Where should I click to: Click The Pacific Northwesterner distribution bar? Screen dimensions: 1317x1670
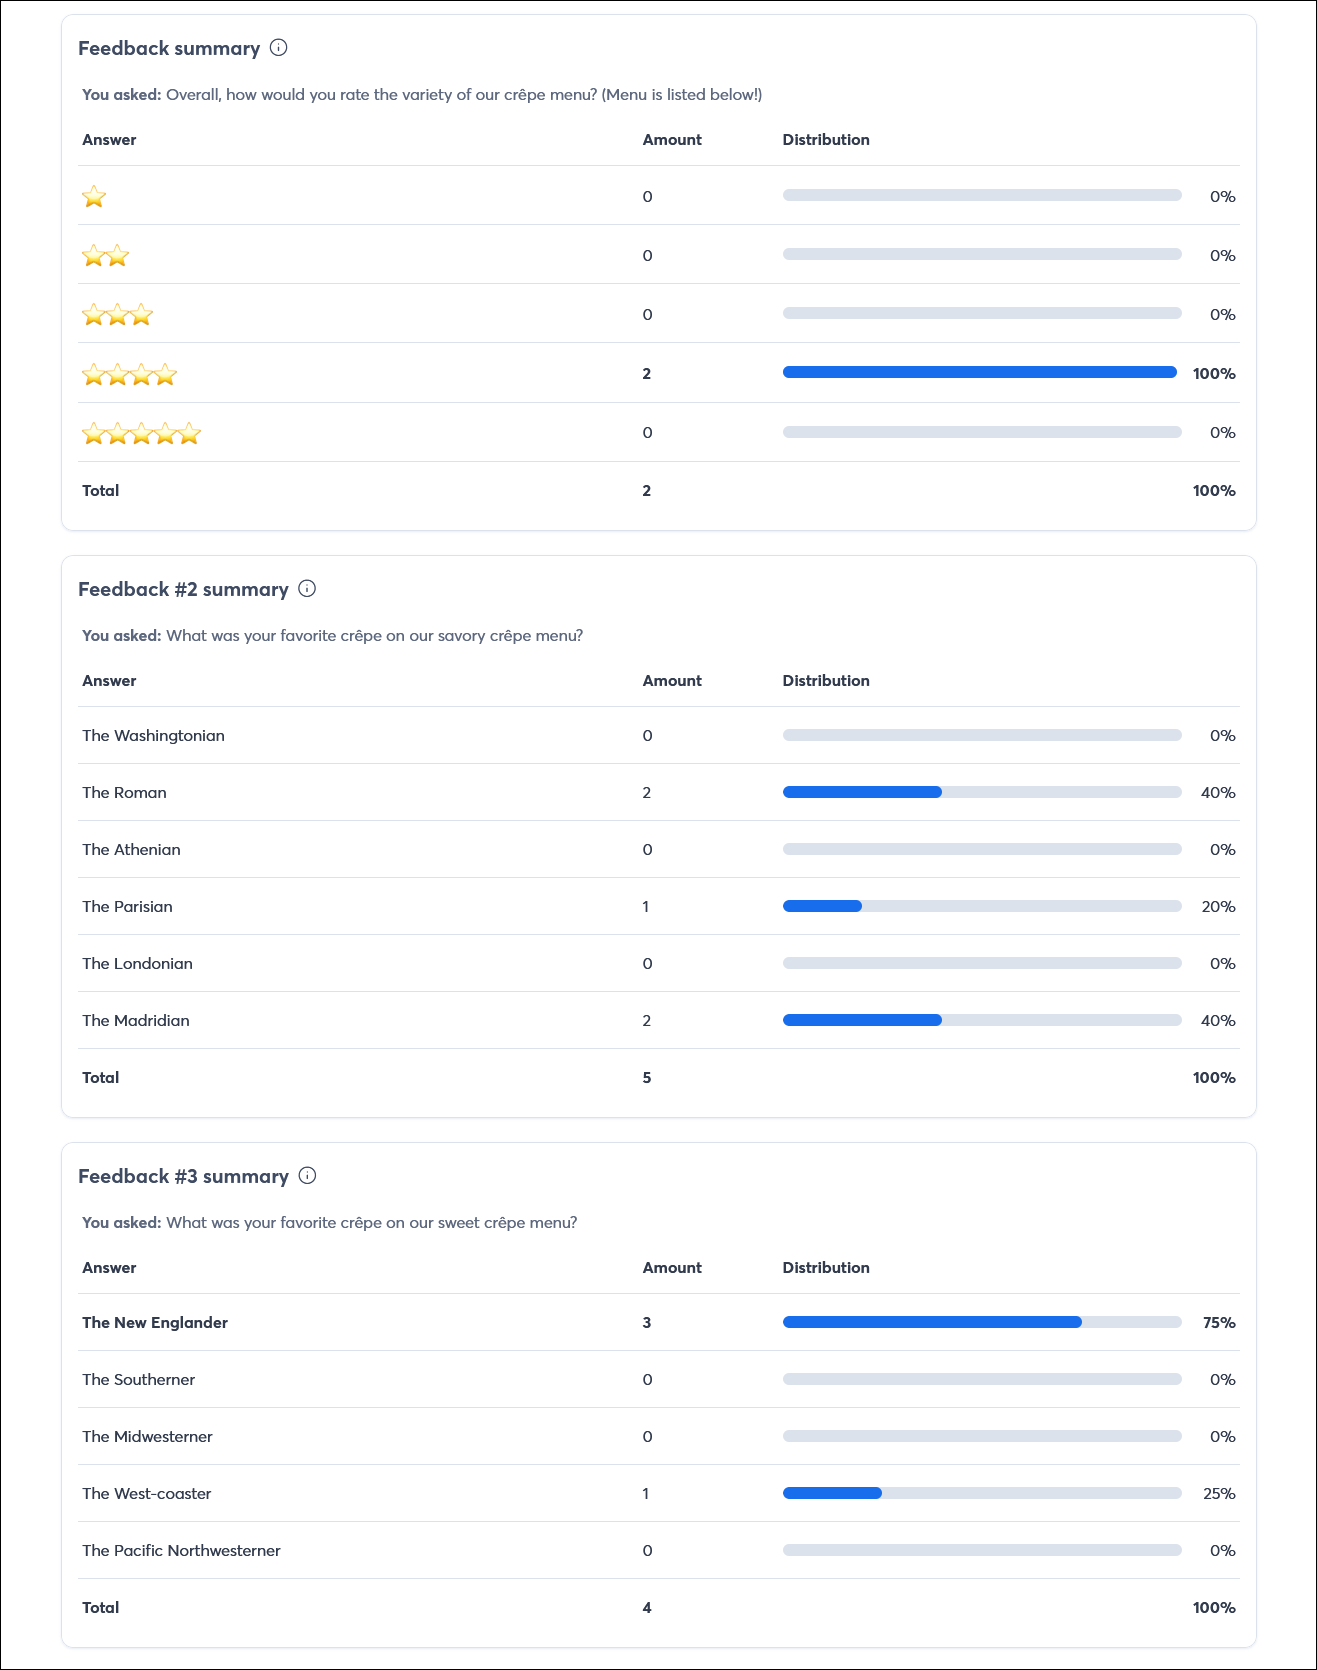coord(983,1550)
